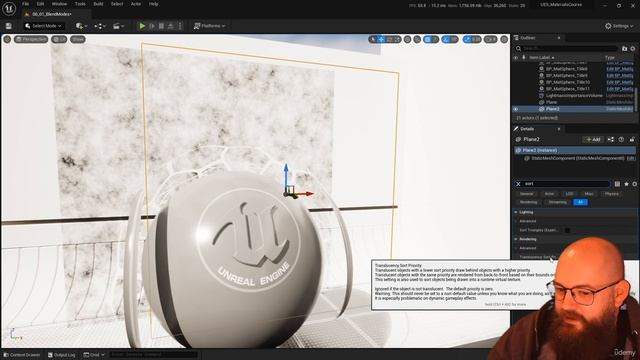Screen dimensions: 640x360
Task: Open the Details property matrix grid icon
Action: (617, 184)
